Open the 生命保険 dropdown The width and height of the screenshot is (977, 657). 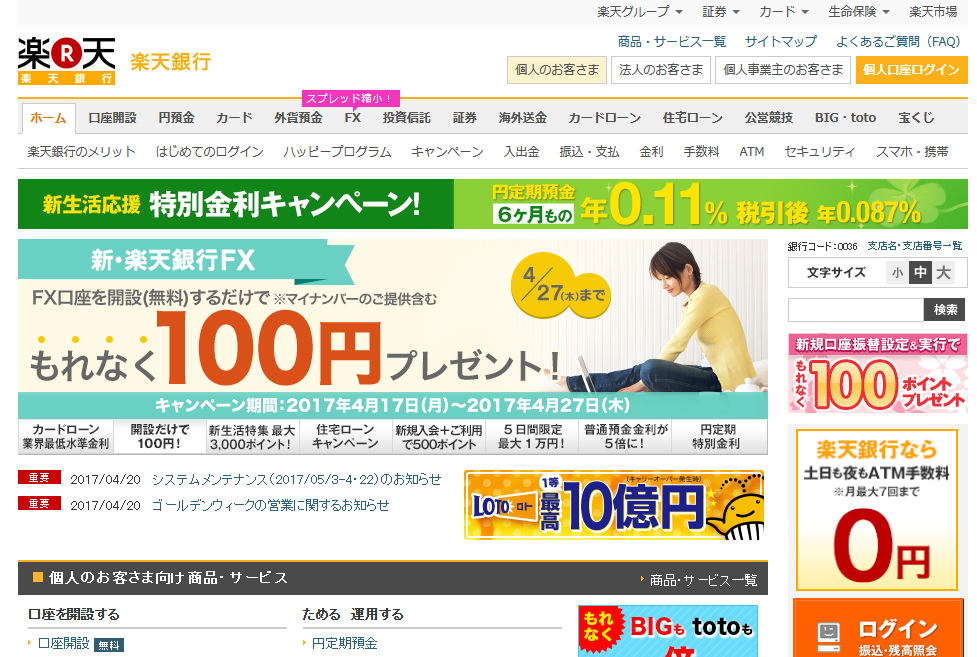click(859, 12)
